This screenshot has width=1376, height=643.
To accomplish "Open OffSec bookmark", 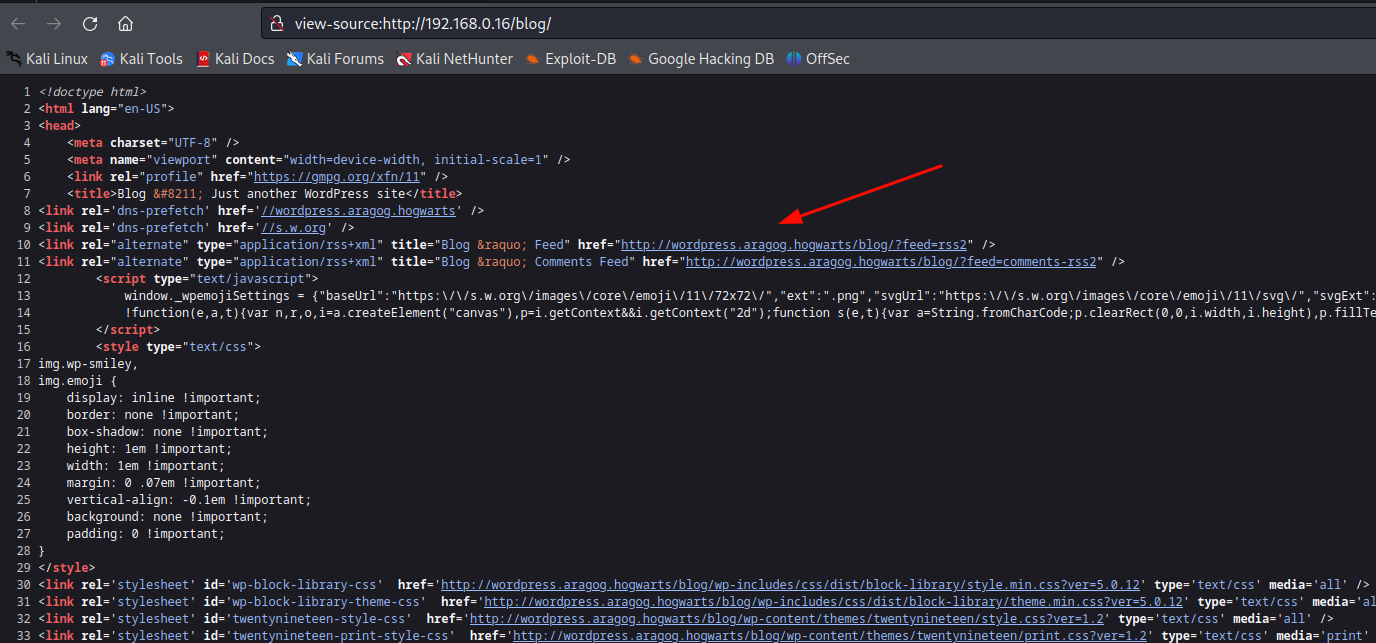I will (x=818, y=59).
